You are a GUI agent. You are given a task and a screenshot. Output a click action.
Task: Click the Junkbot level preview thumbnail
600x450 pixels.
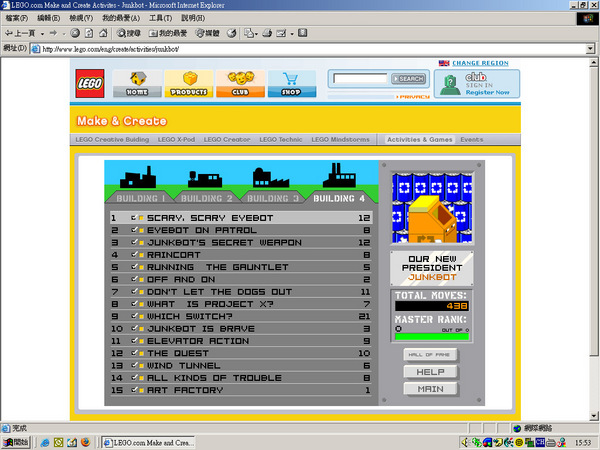pyautogui.click(x=432, y=208)
